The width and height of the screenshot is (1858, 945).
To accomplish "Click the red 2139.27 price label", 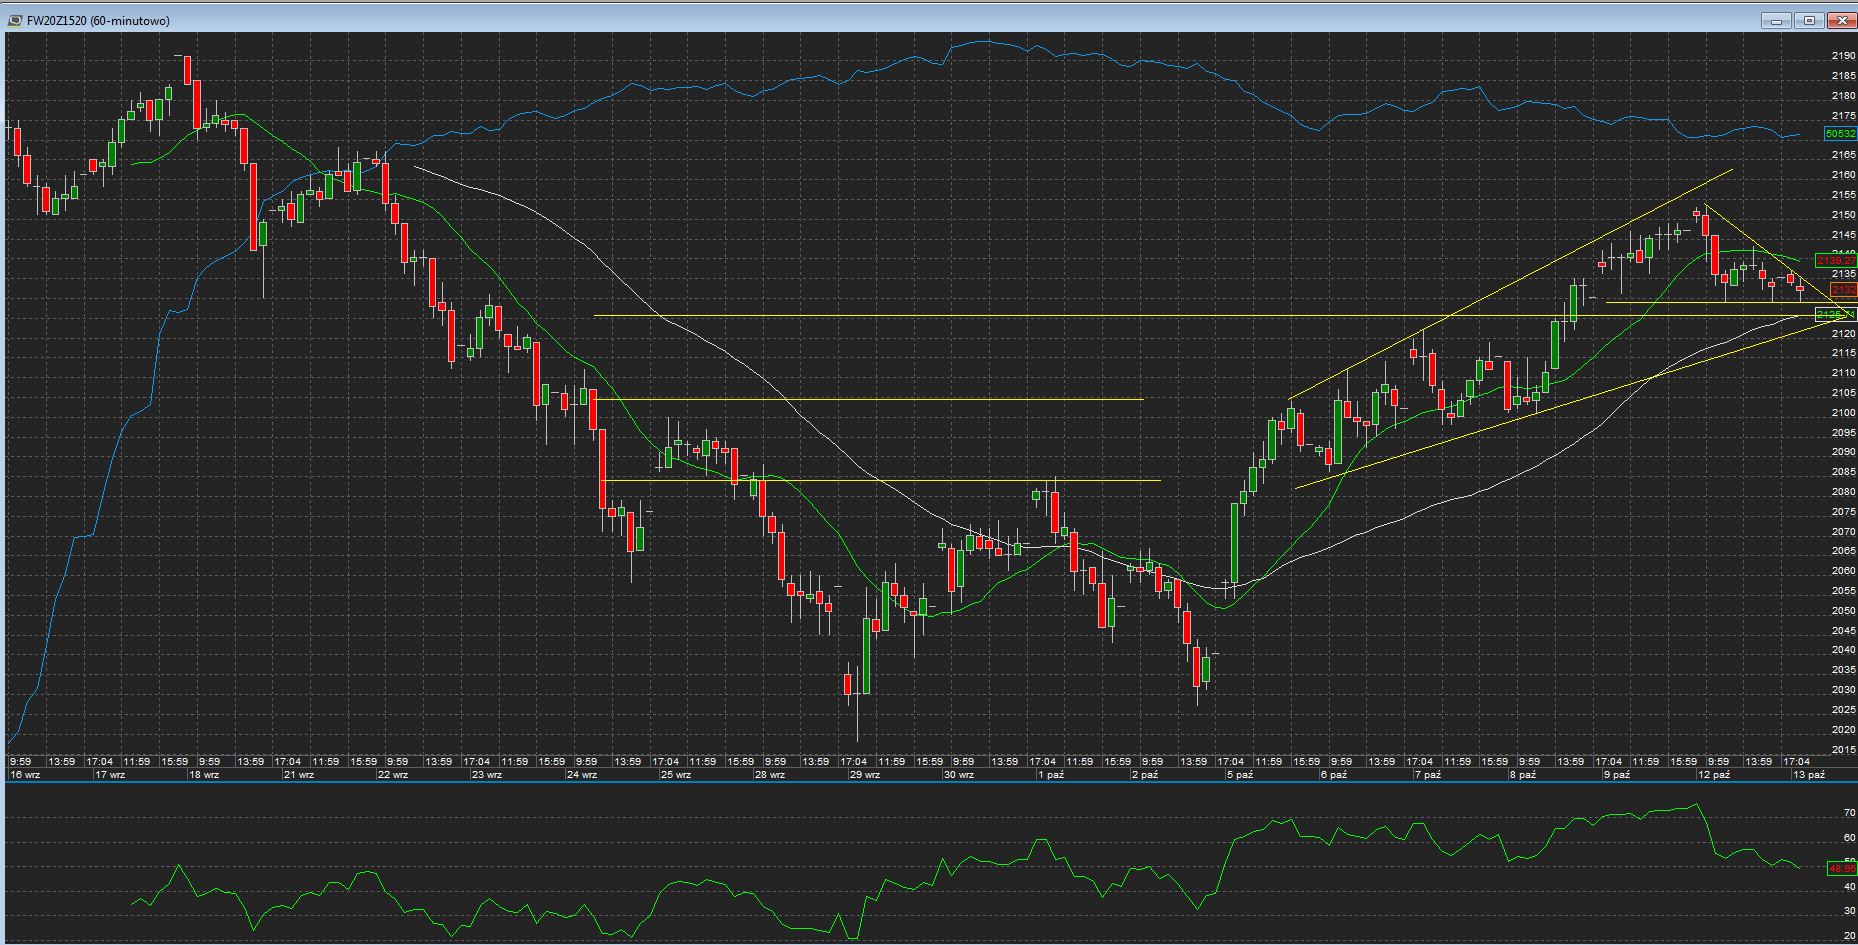I will click(1836, 261).
